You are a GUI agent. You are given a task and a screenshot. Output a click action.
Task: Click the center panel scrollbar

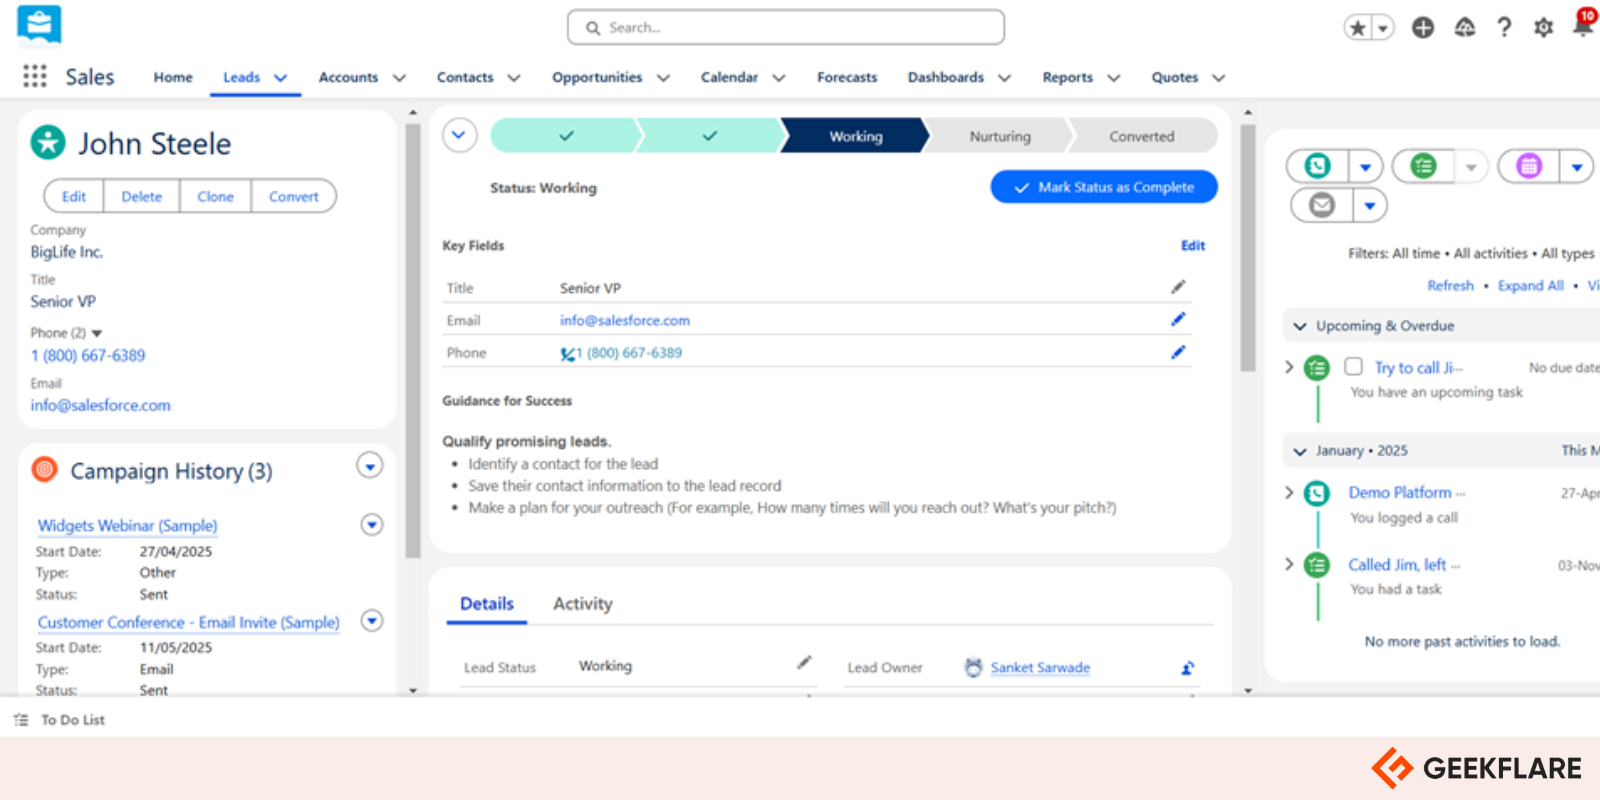[1247, 247]
